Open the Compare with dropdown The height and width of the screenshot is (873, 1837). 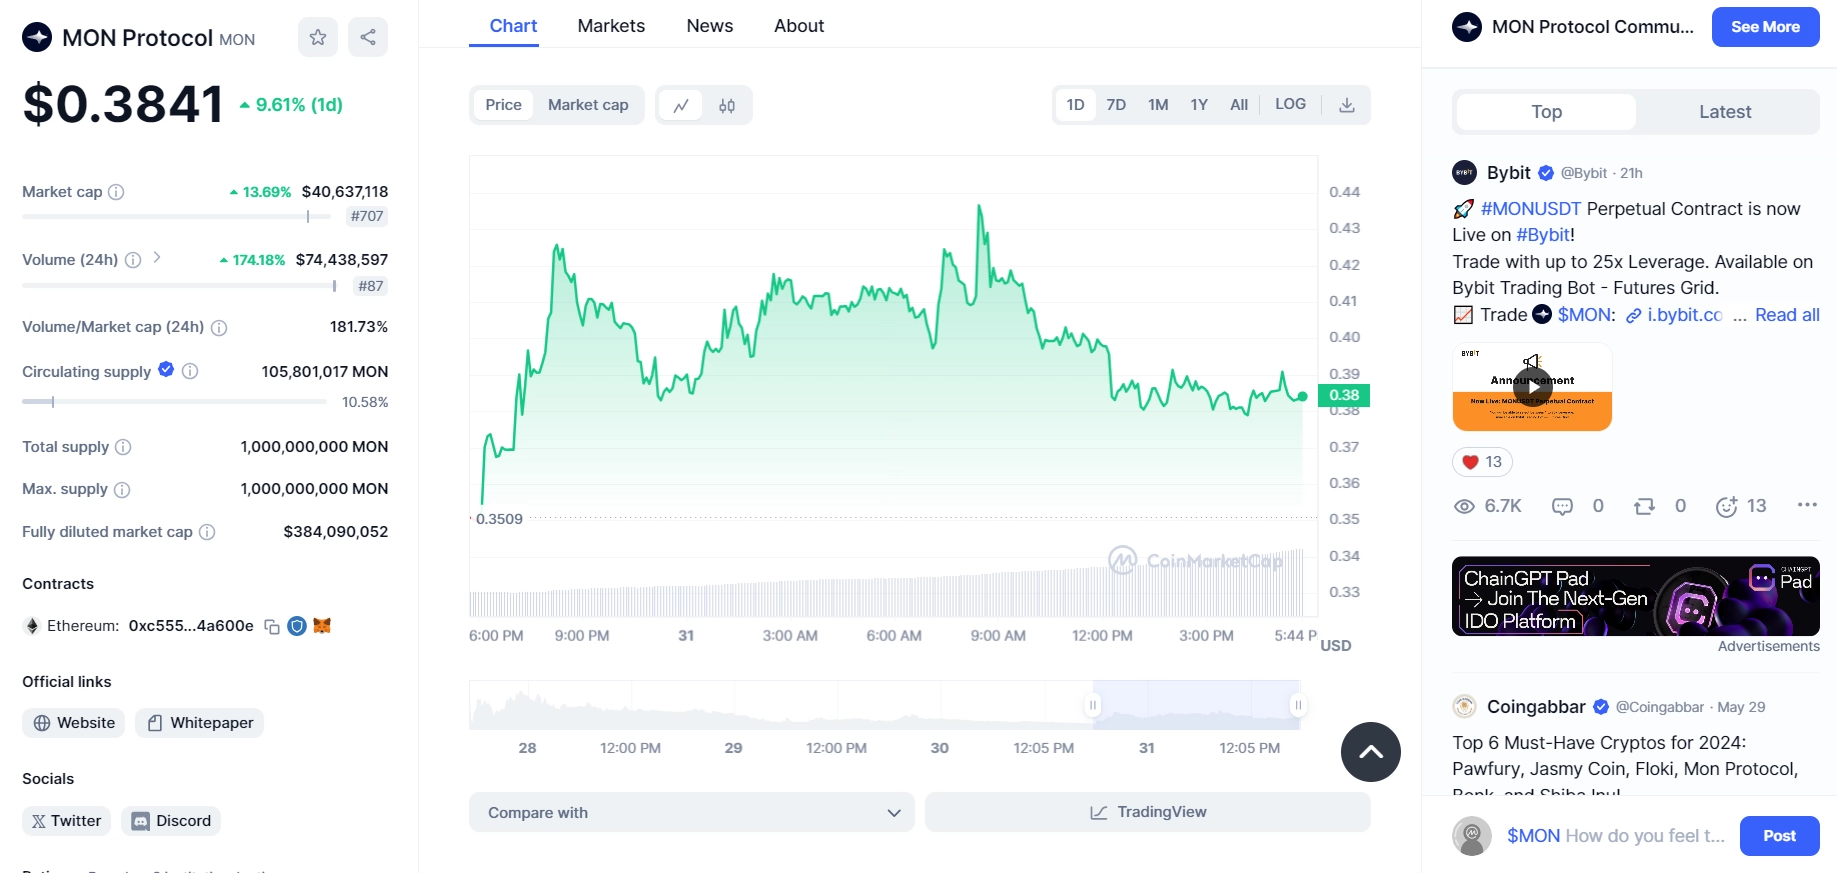pos(691,812)
